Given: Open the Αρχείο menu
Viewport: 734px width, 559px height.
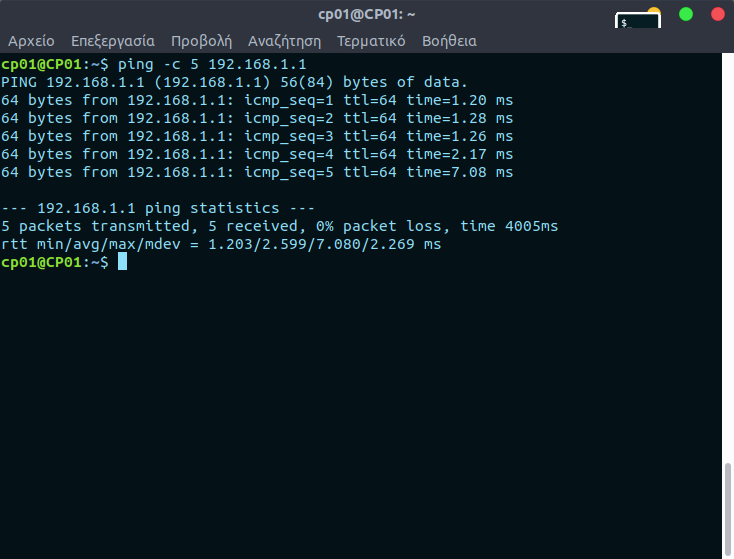Looking at the screenshot, I should click(31, 41).
